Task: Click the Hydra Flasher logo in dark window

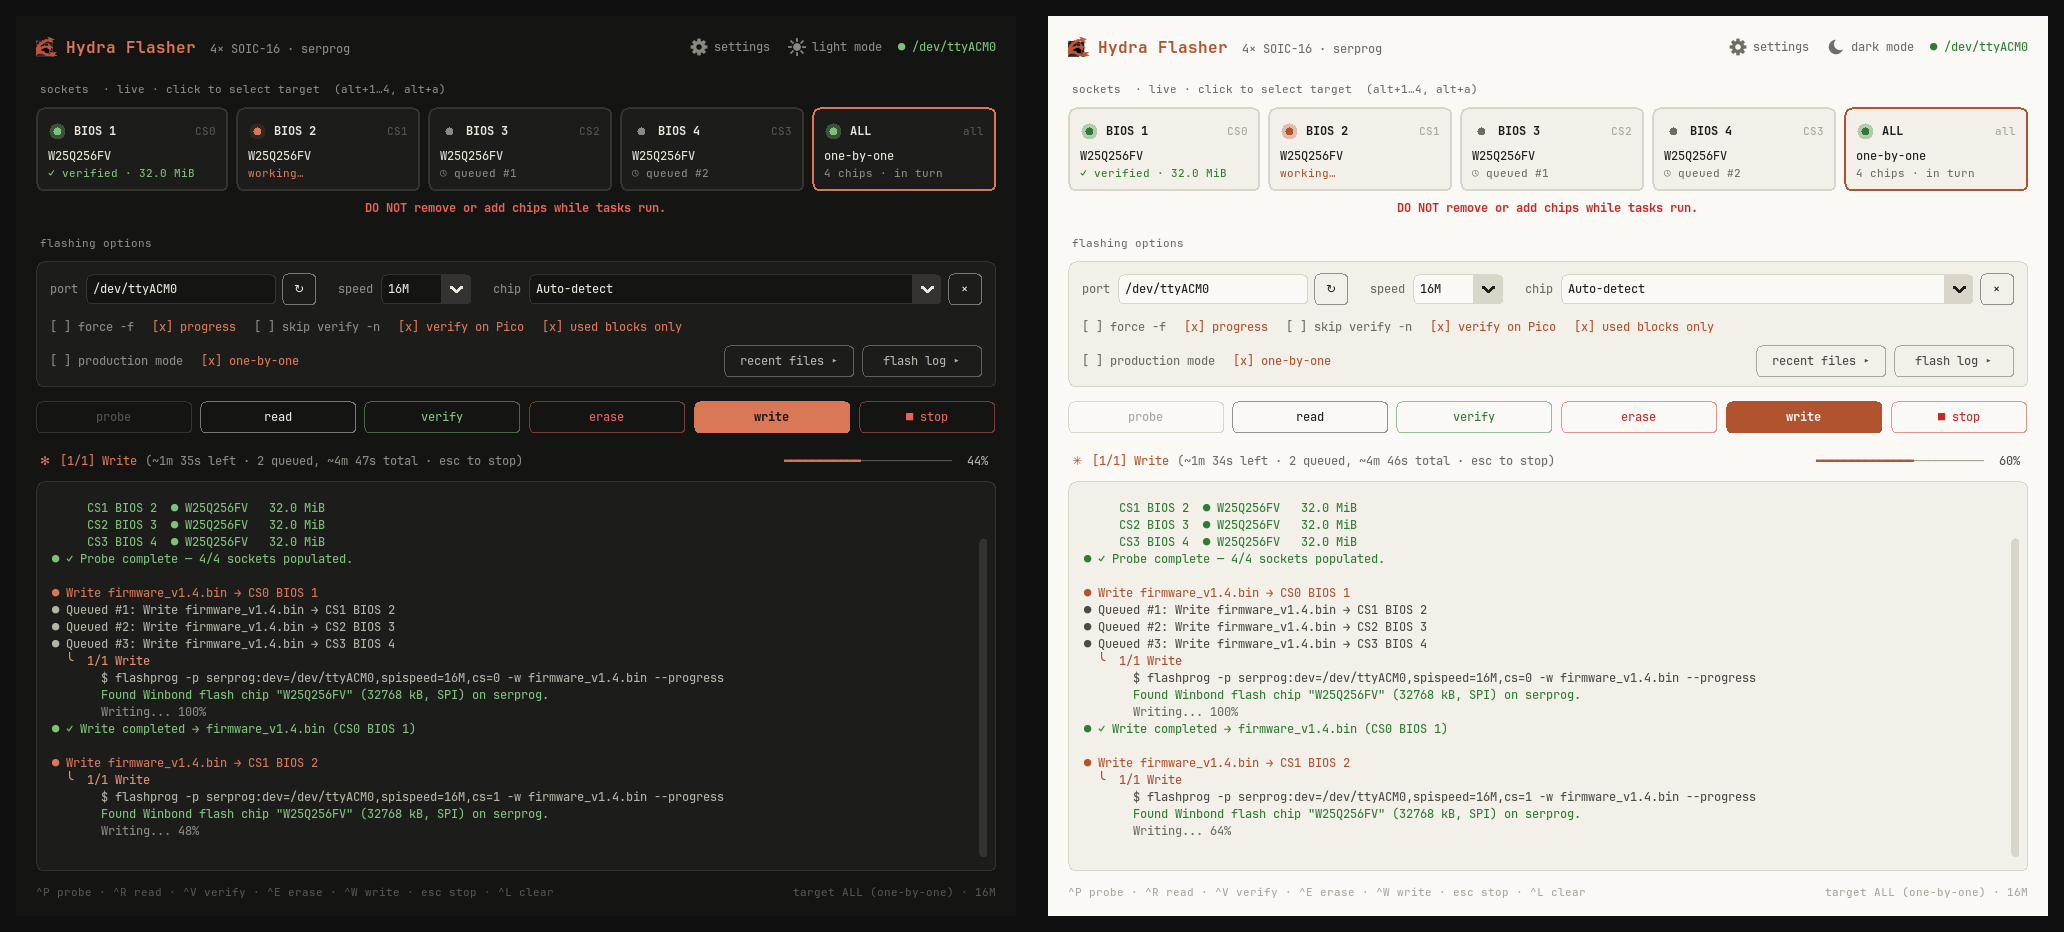Action: pos(46,47)
